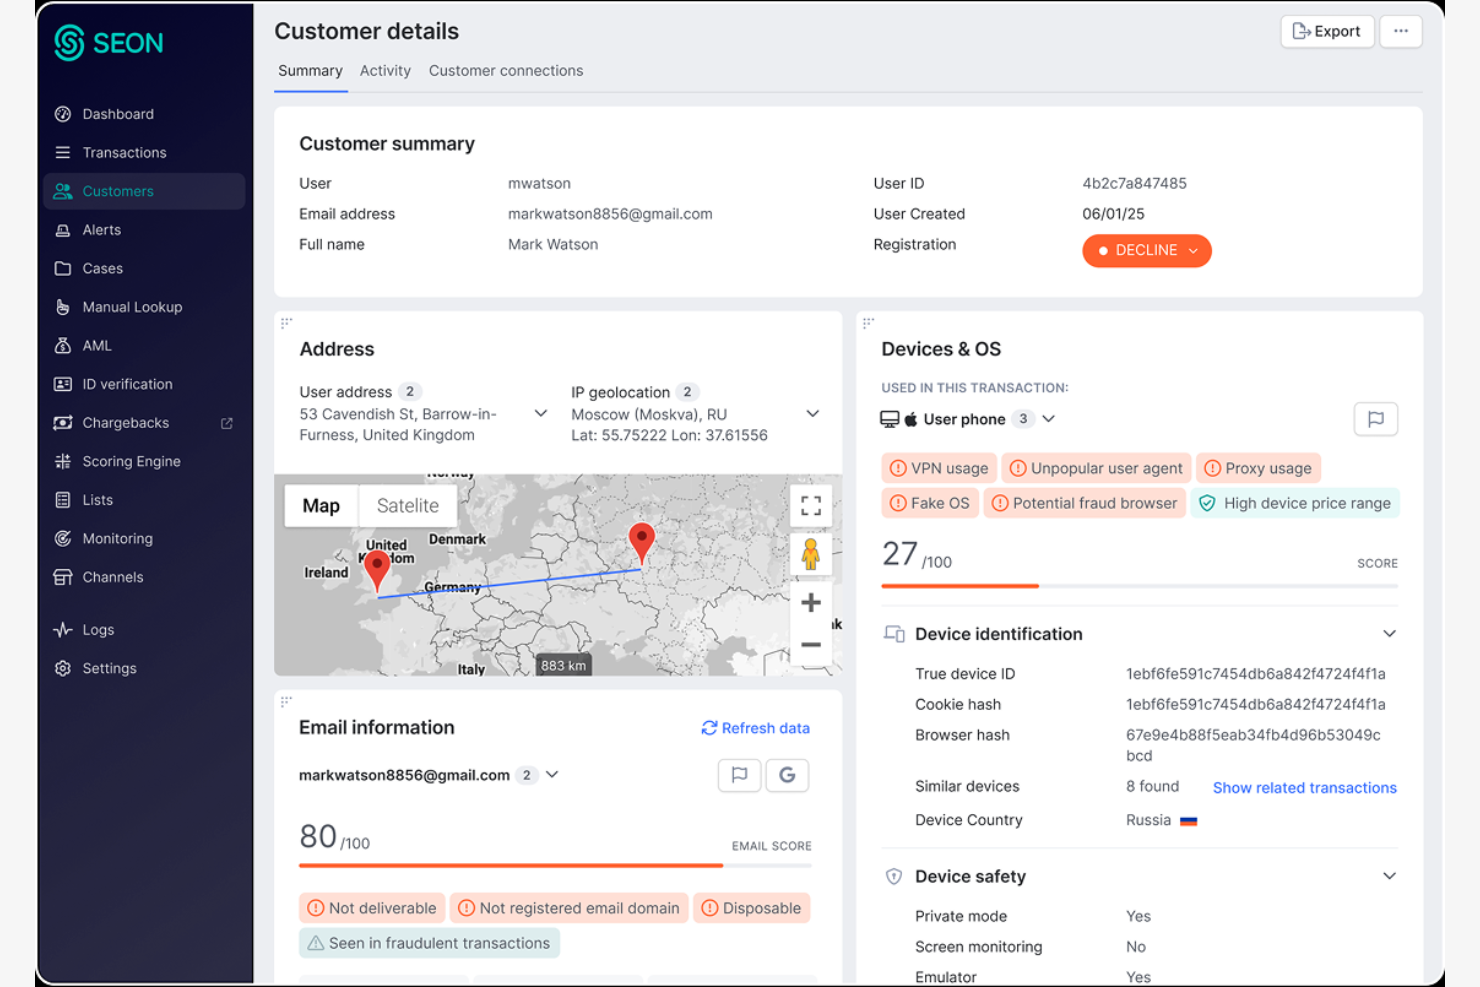Click High device price range tag

pyautogui.click(x=1295, y=503)
